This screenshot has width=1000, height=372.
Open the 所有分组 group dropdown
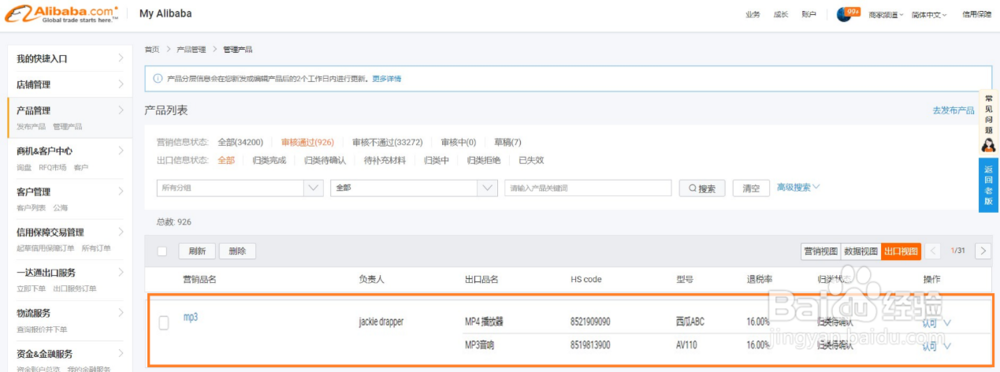tap(239, 188)
